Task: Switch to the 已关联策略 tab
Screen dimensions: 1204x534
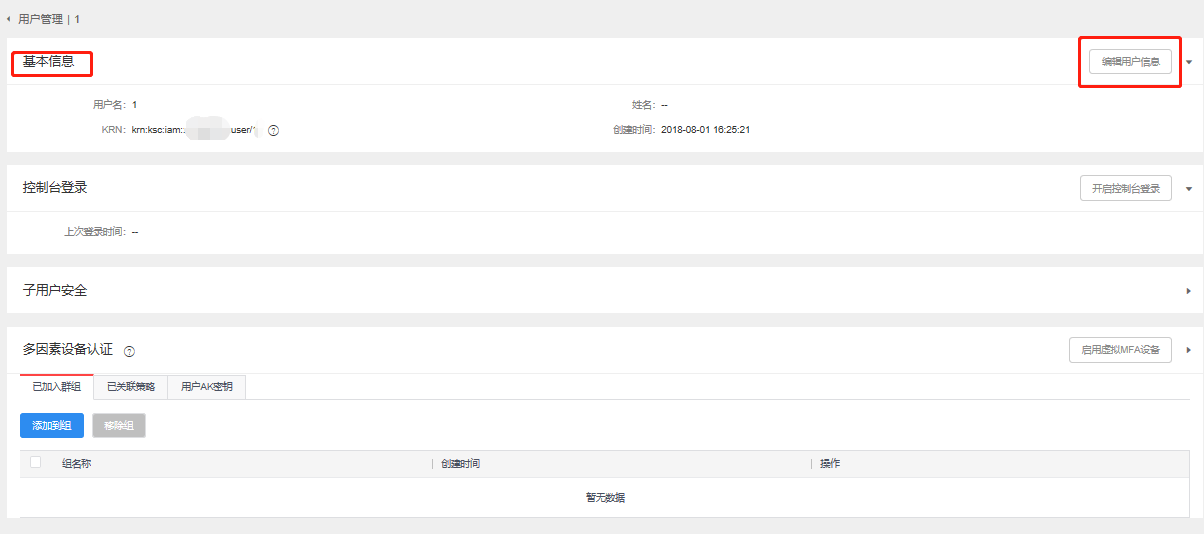Action: pos(130,387)
